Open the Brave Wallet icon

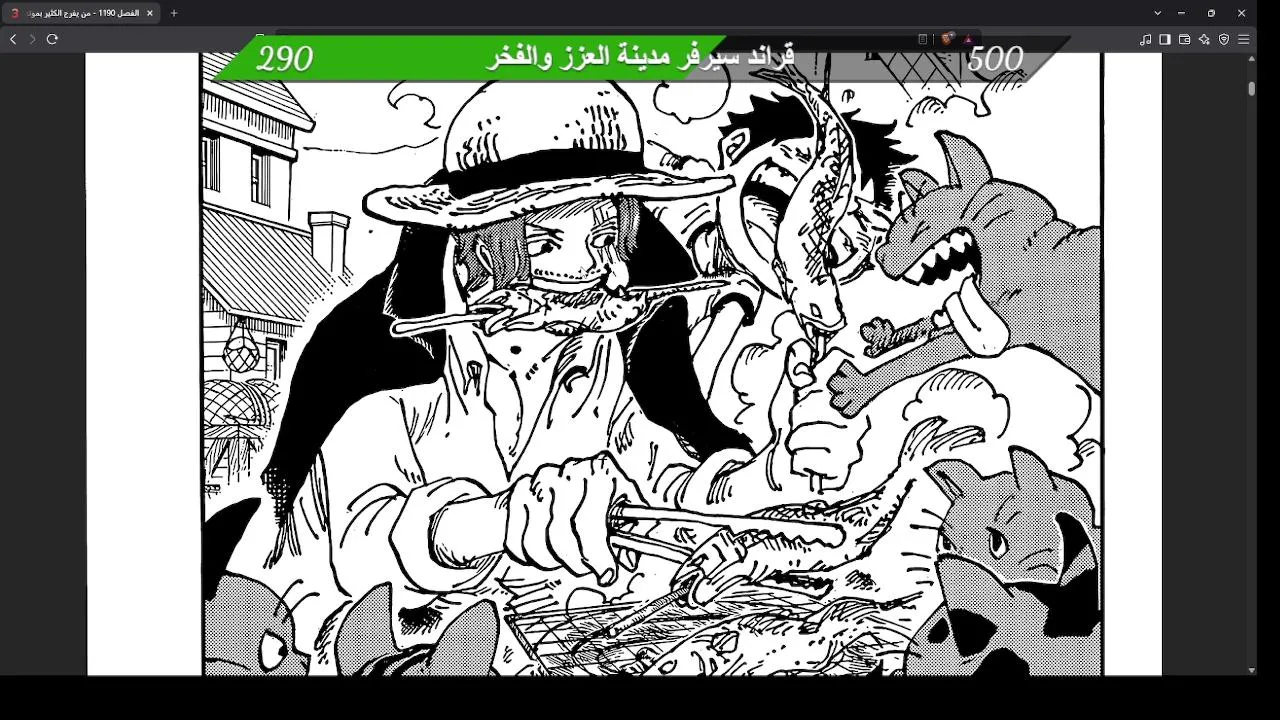(1185, 39)
